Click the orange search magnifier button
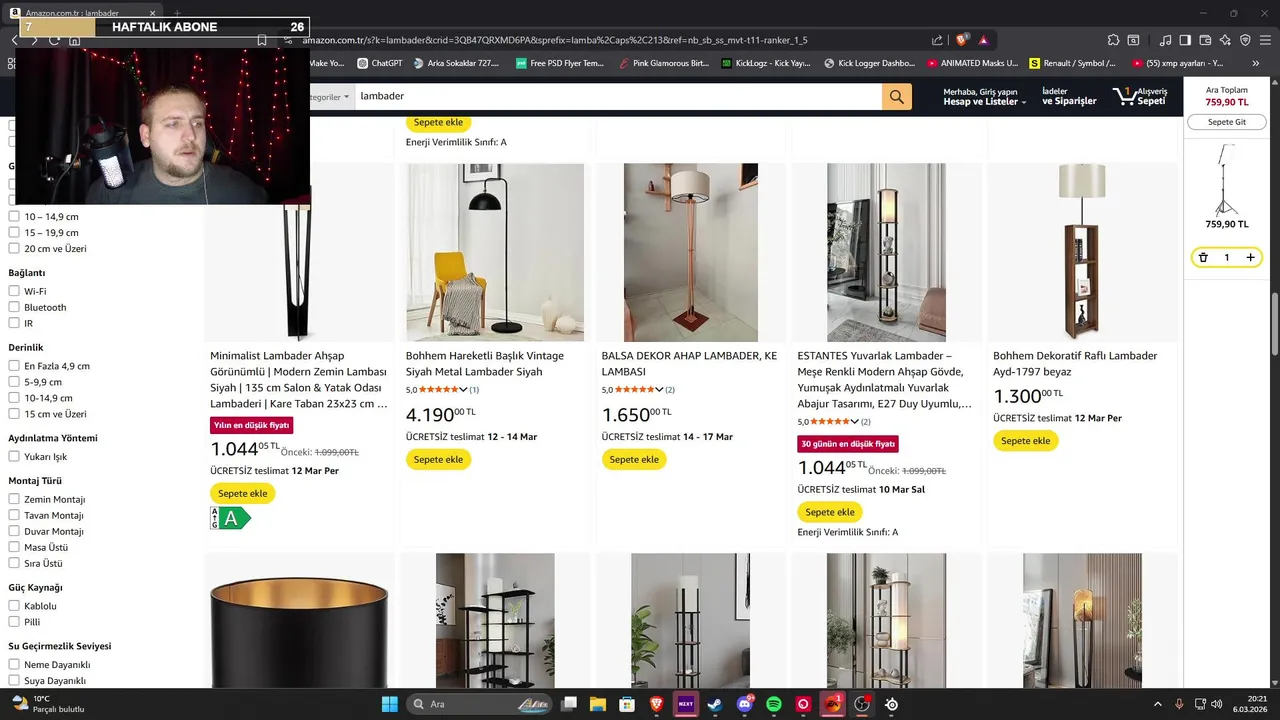The image size is (1280, 720). click(896, 96)
